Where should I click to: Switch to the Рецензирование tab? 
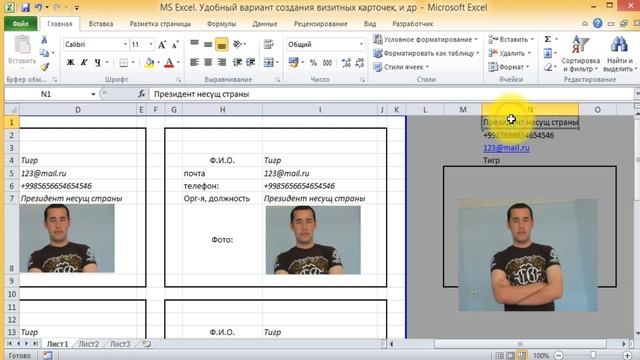[320, 24]
